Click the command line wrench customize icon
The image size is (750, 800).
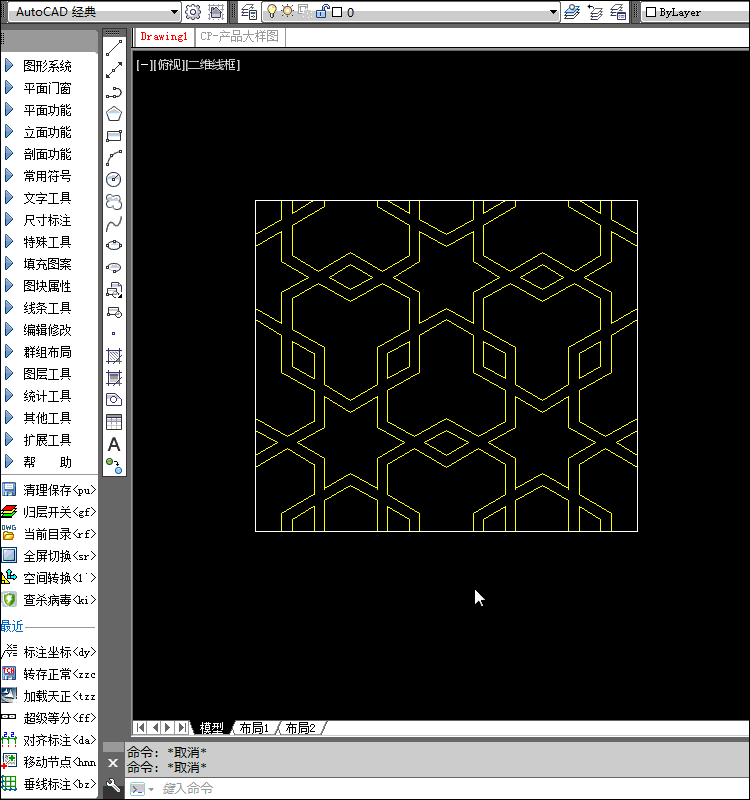[x=113, y=785]
